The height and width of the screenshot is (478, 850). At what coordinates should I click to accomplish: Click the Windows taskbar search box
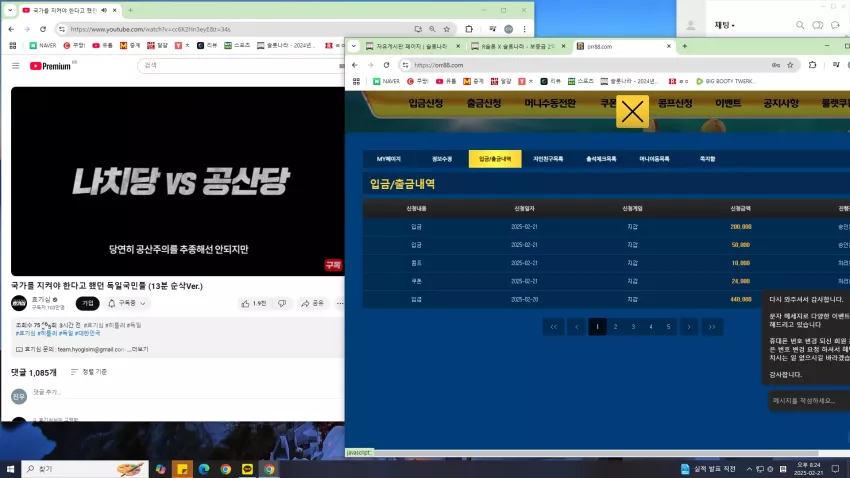point(85,469)
